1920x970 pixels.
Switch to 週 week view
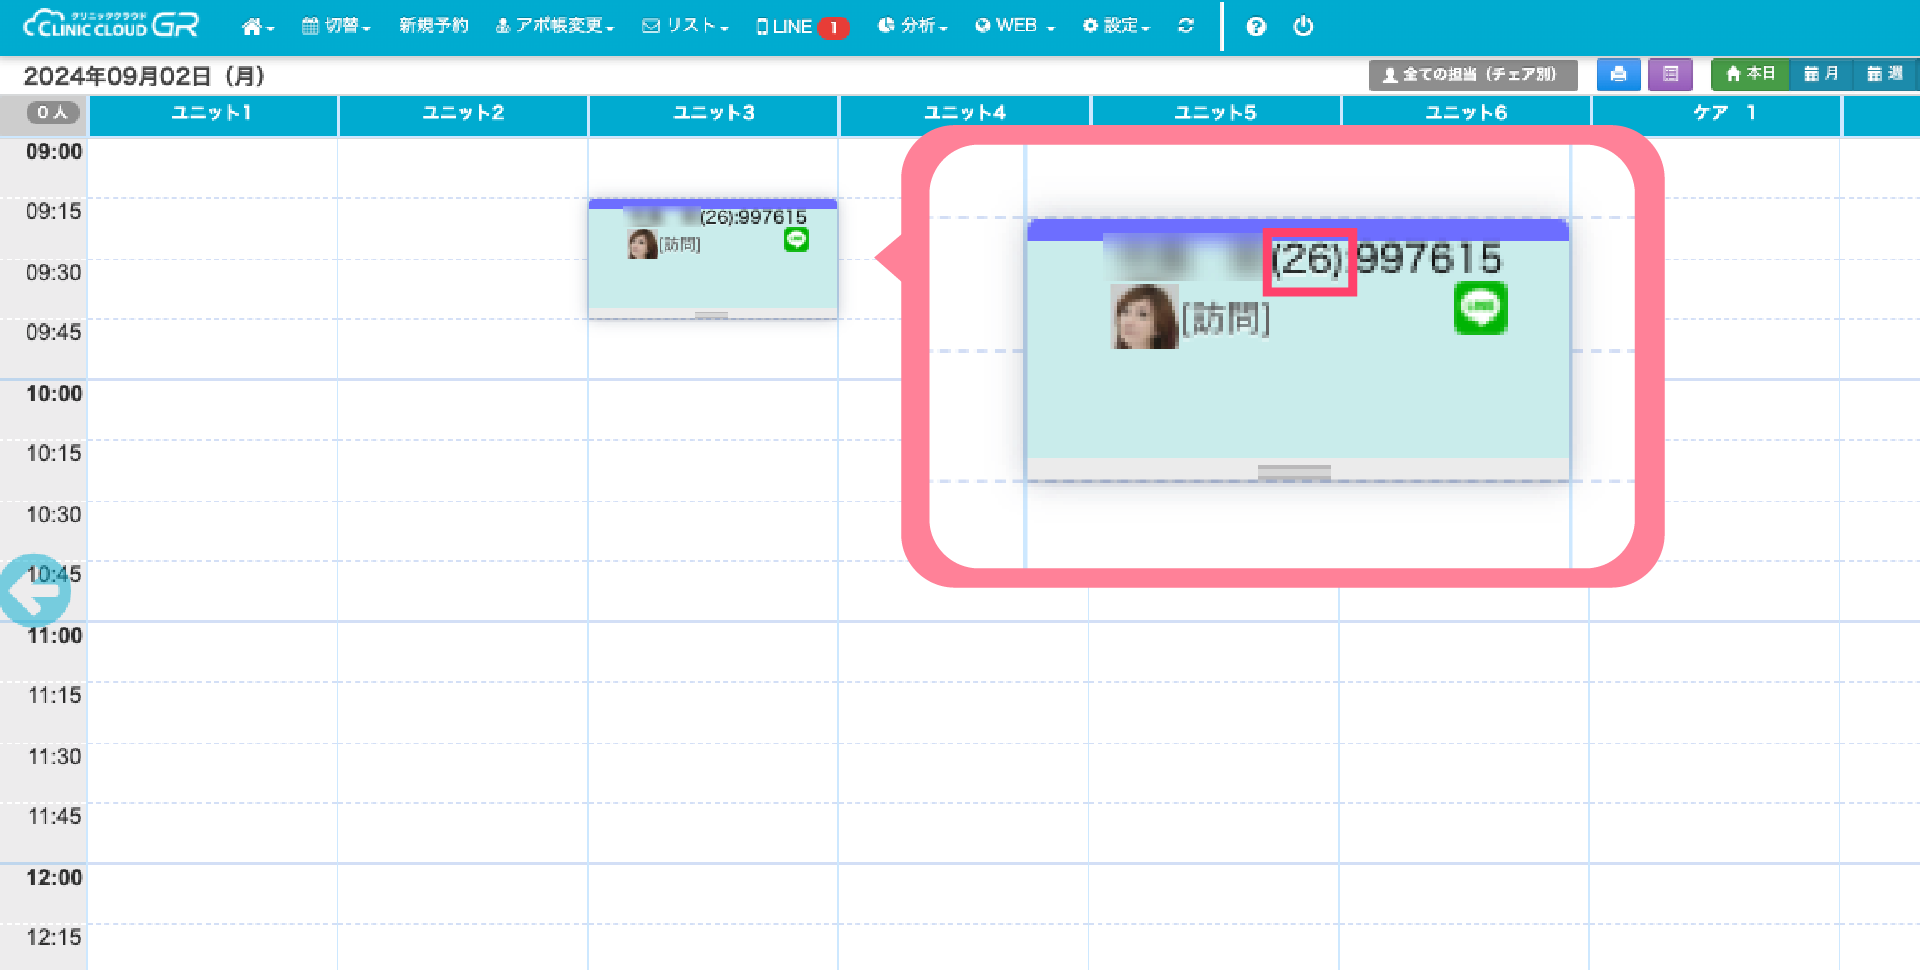pyautogui.click(x=1884, y=74)
